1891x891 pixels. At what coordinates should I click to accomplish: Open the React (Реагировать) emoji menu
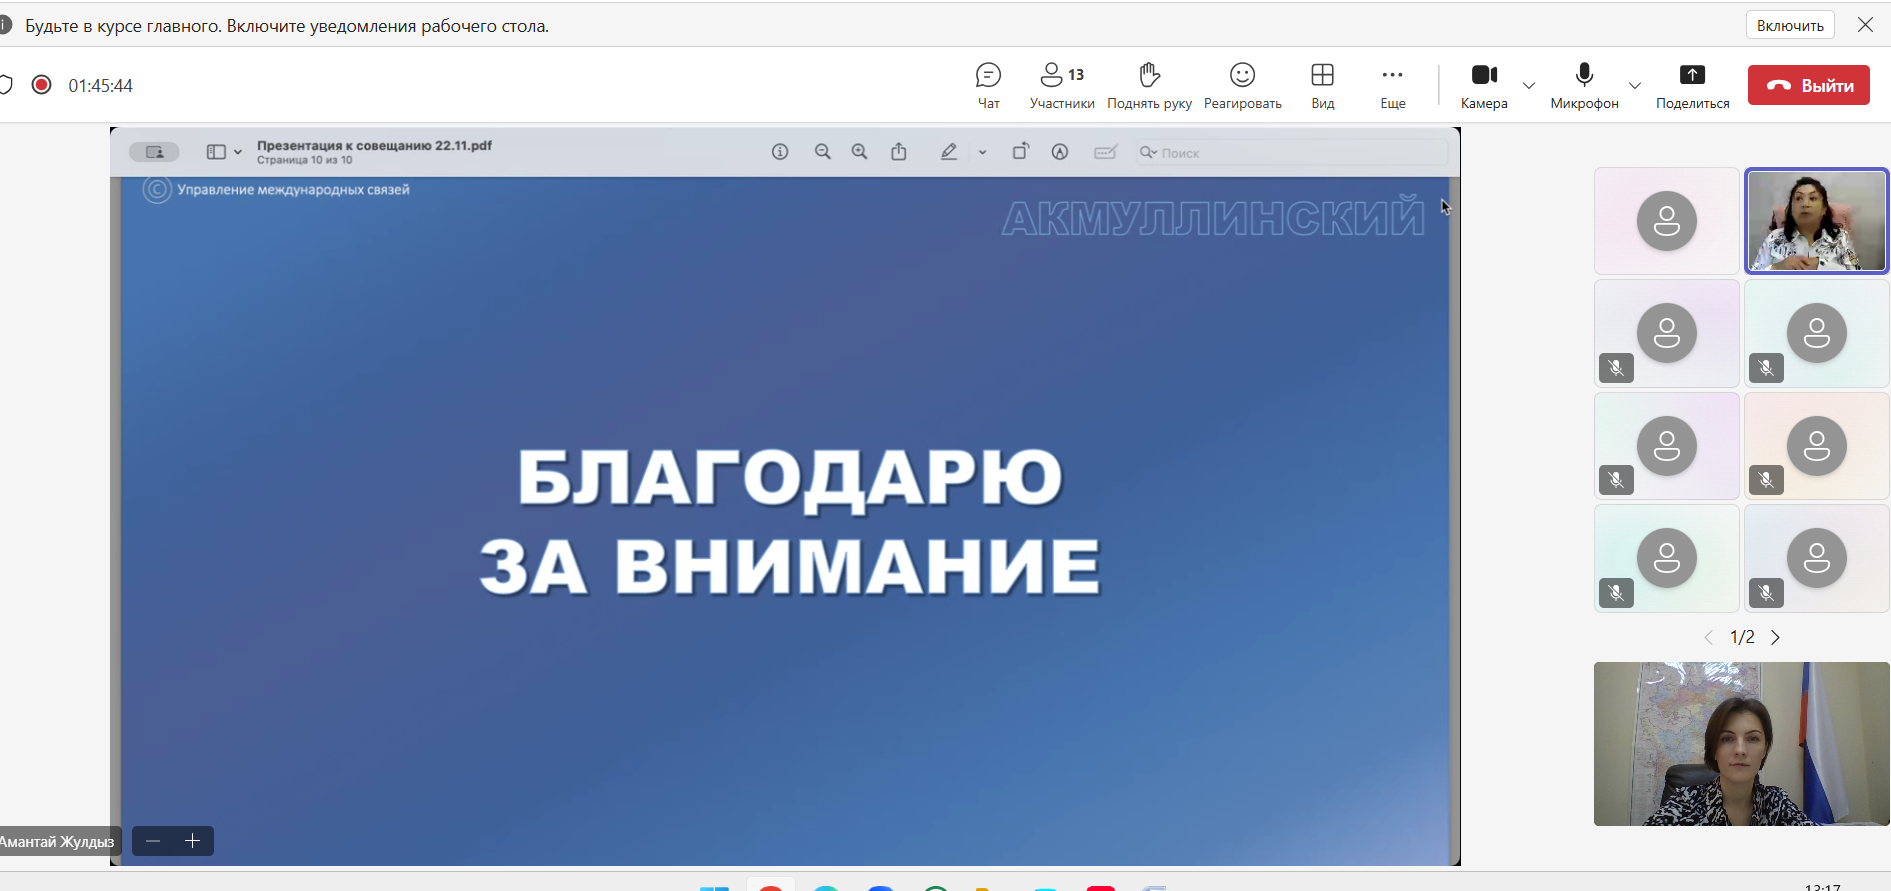(x=1242, y=86)
